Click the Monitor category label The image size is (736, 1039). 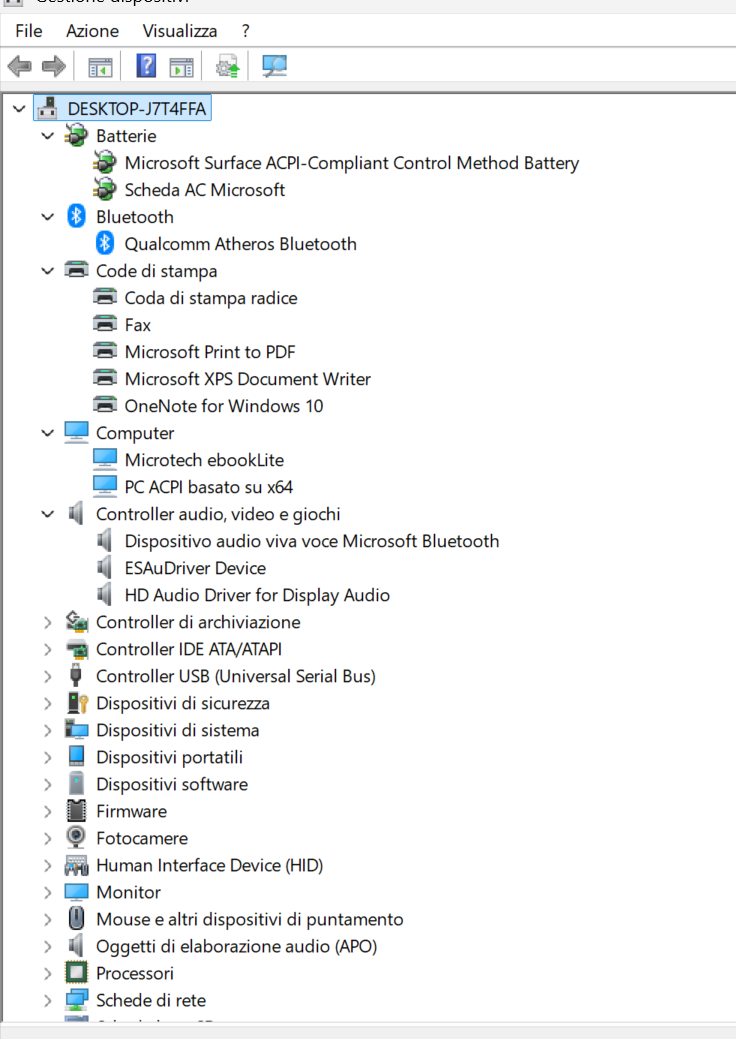(129, 892)
